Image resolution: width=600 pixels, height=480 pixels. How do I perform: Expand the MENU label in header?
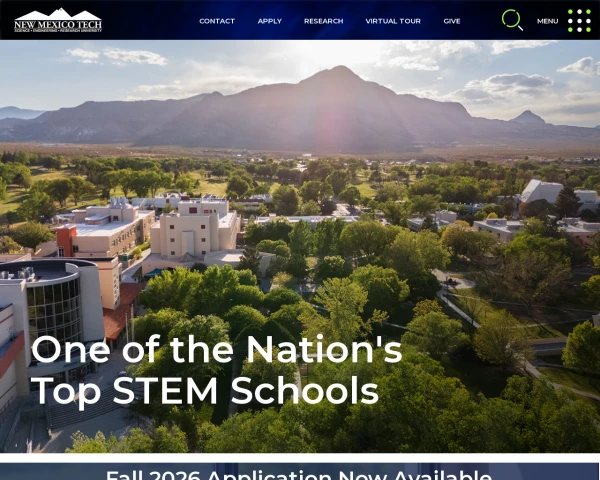[547, 21]
